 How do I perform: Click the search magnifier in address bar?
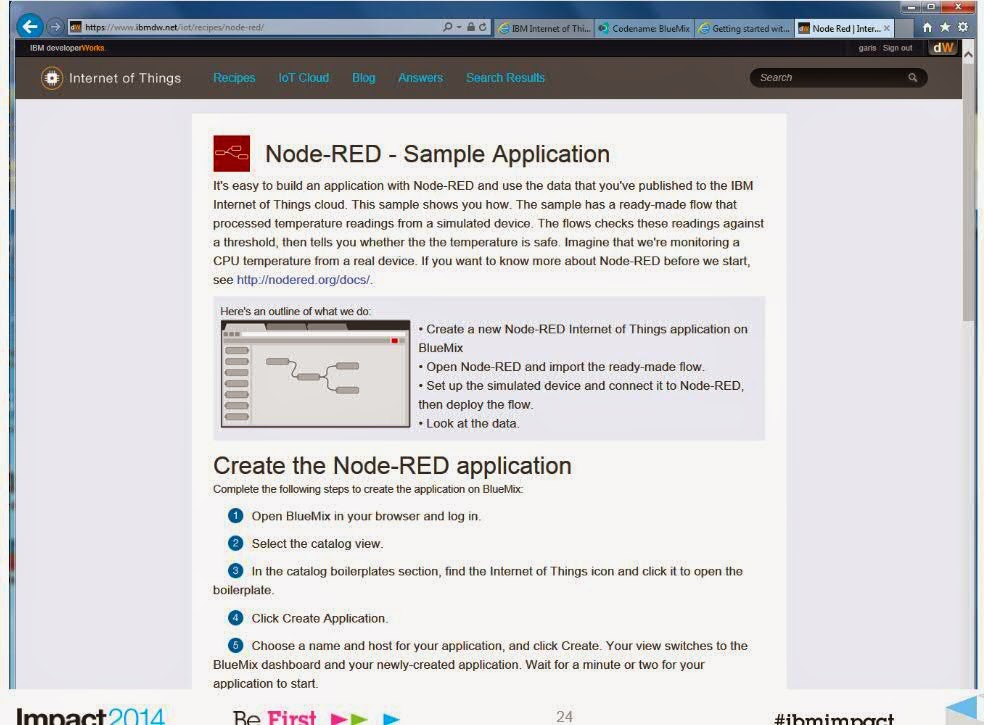(447, 27)
